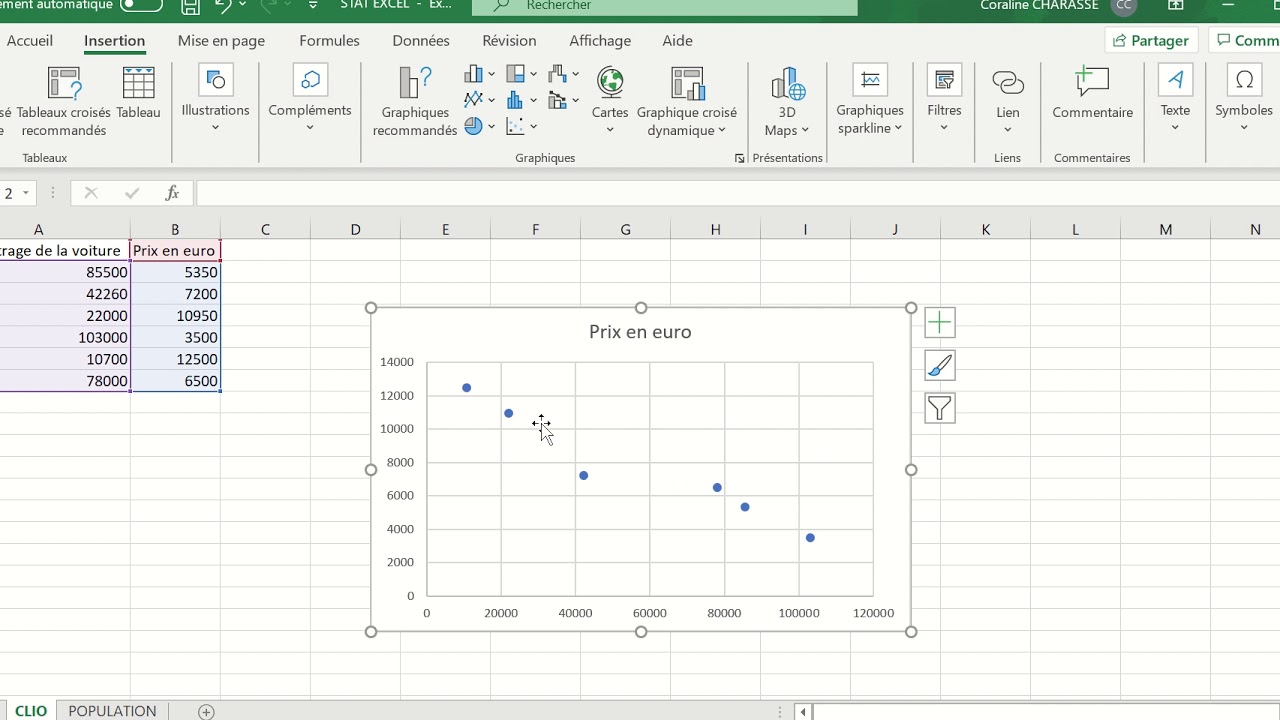Insert a column or bar chart
The image size is (1280, 720).
coord(473,74)
